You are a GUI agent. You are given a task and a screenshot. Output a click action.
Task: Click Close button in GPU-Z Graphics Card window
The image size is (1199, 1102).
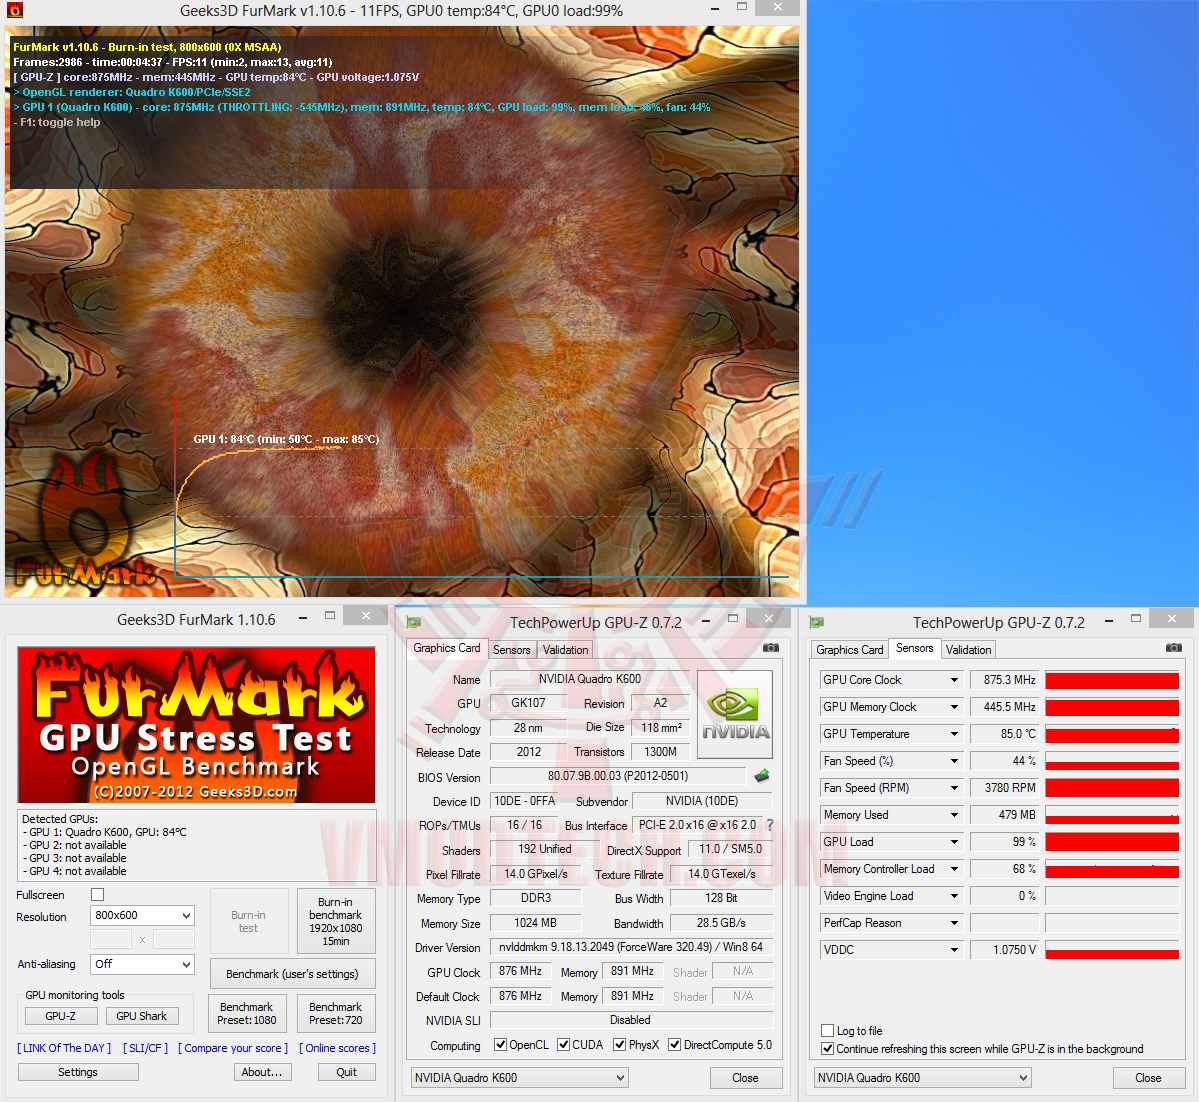pyautogui.click(x=746, y=1078)
